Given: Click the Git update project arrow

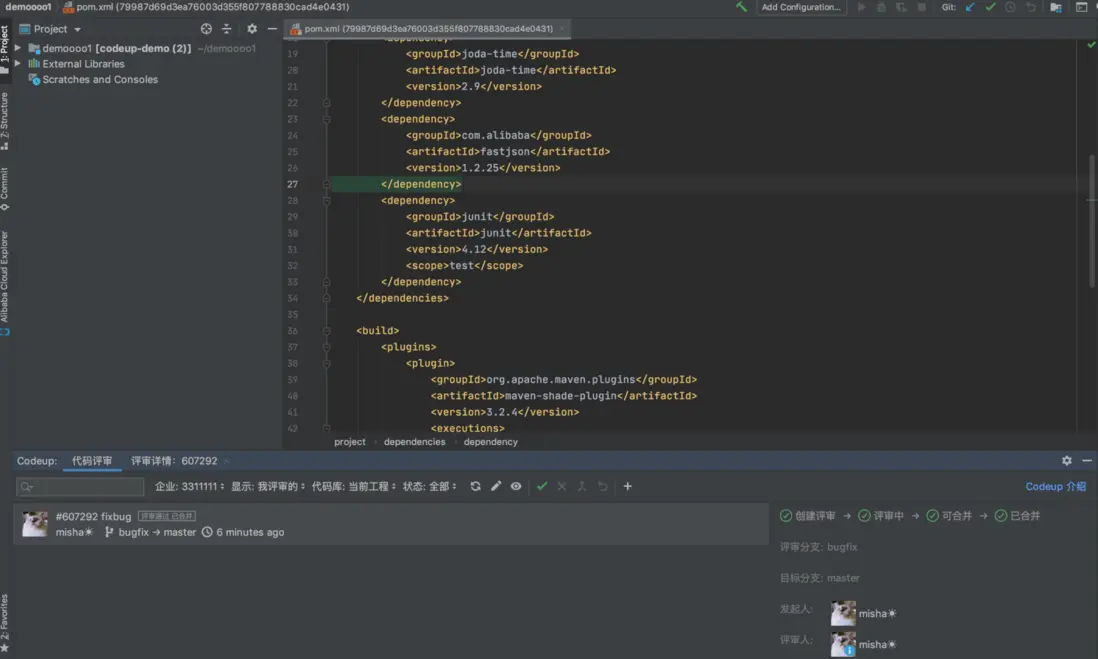Looking at the screenshot, I should click(x=969, y=7).
